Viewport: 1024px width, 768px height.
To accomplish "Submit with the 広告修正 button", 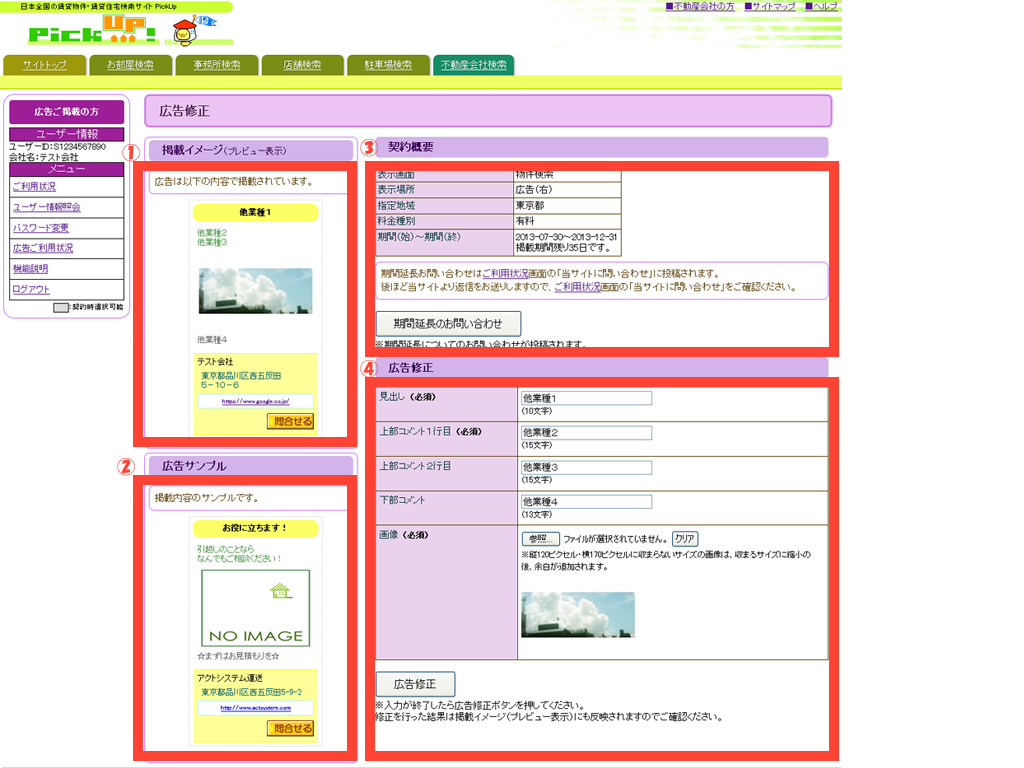I will coord(415,684).
